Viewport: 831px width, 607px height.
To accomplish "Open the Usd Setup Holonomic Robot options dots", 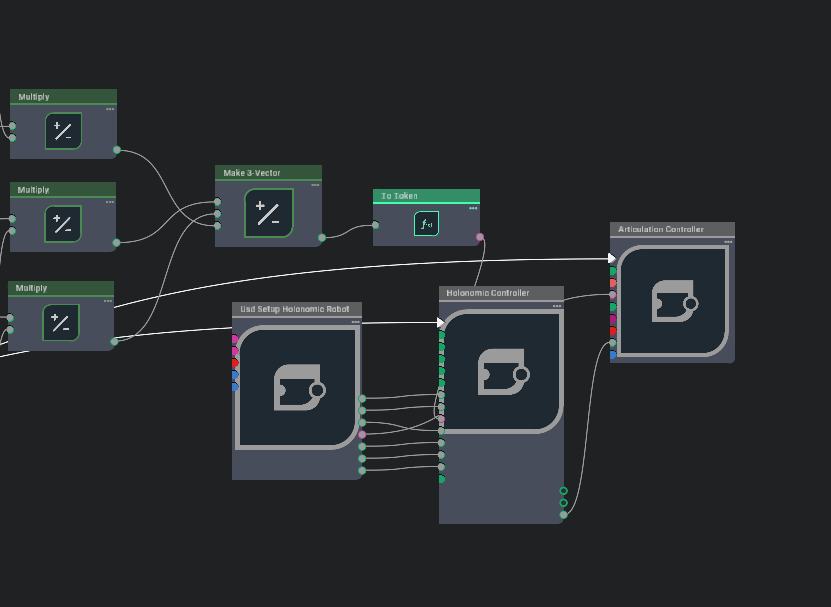I will click(353, 321).
